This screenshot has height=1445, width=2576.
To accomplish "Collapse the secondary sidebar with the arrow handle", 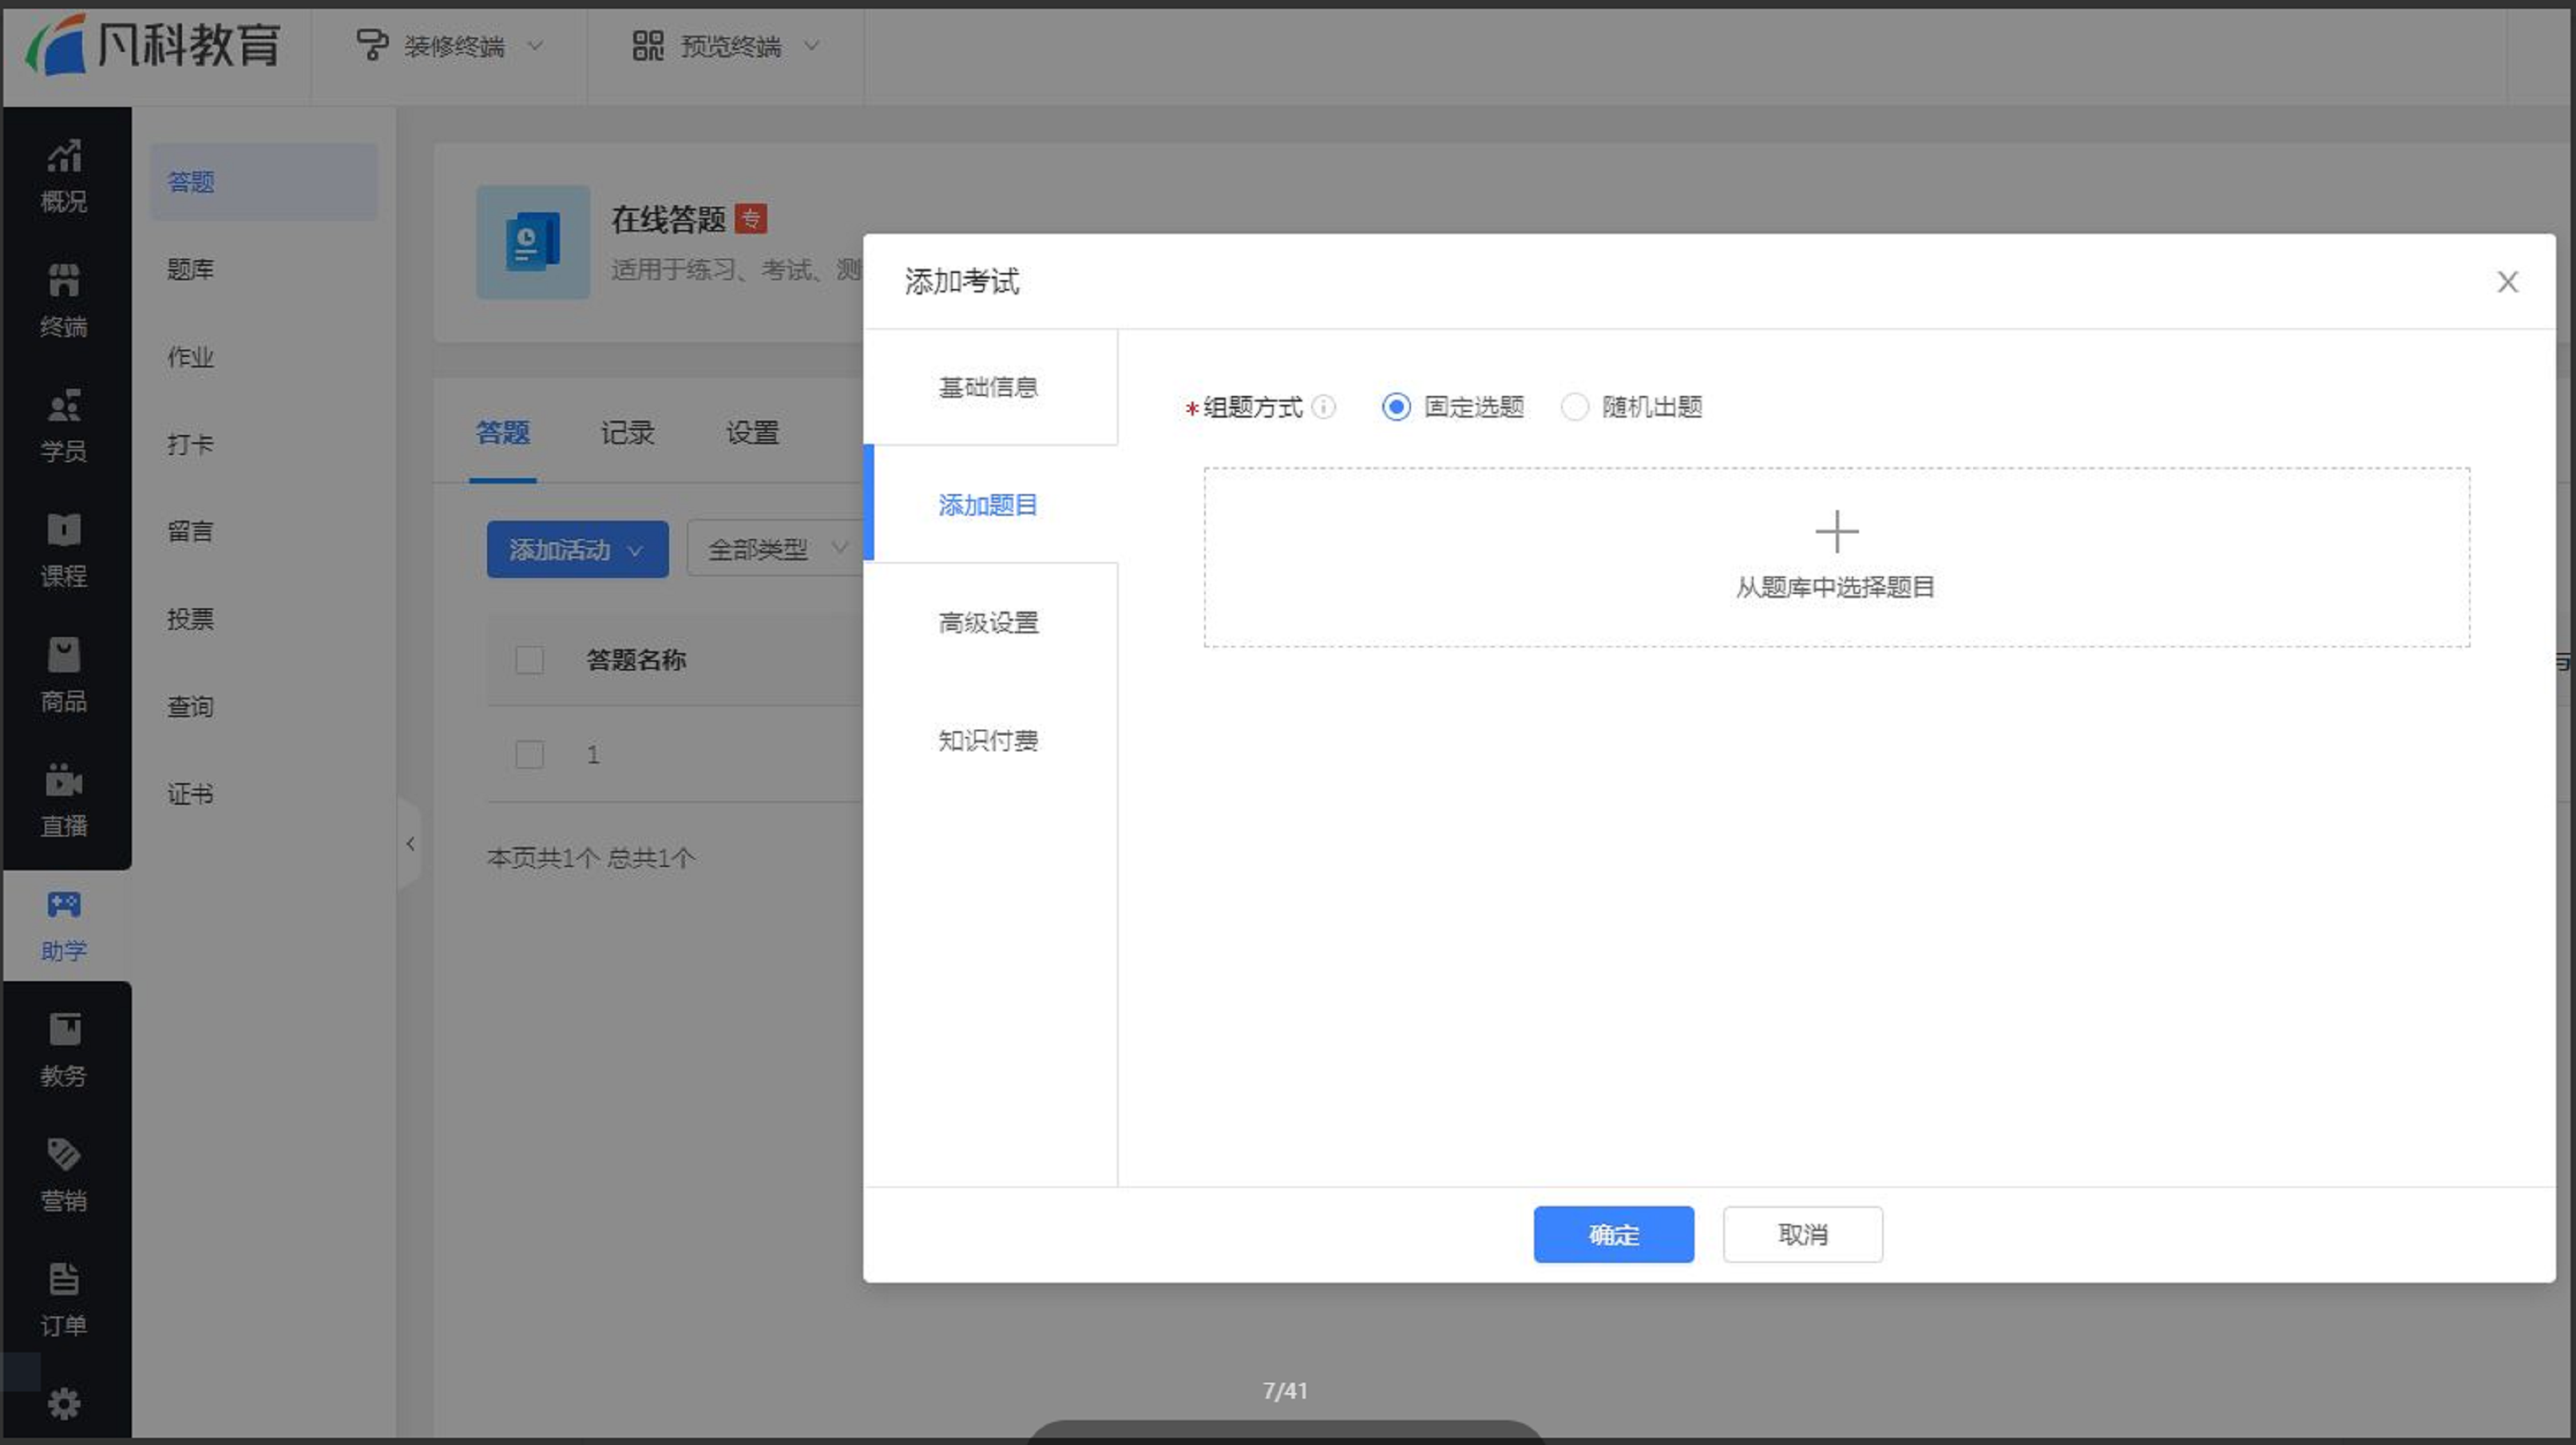I will click(x=410, y=844).
